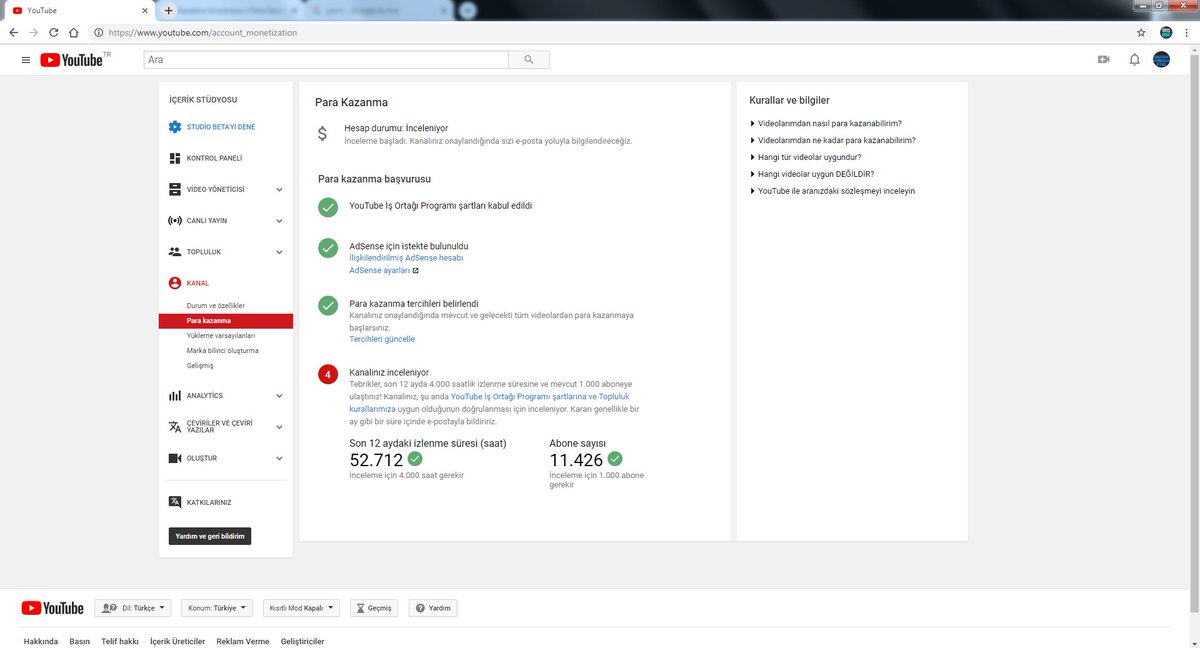Click the browser back arrow
This screenshot has width=1200, height=648.
(x=13, y=32)
